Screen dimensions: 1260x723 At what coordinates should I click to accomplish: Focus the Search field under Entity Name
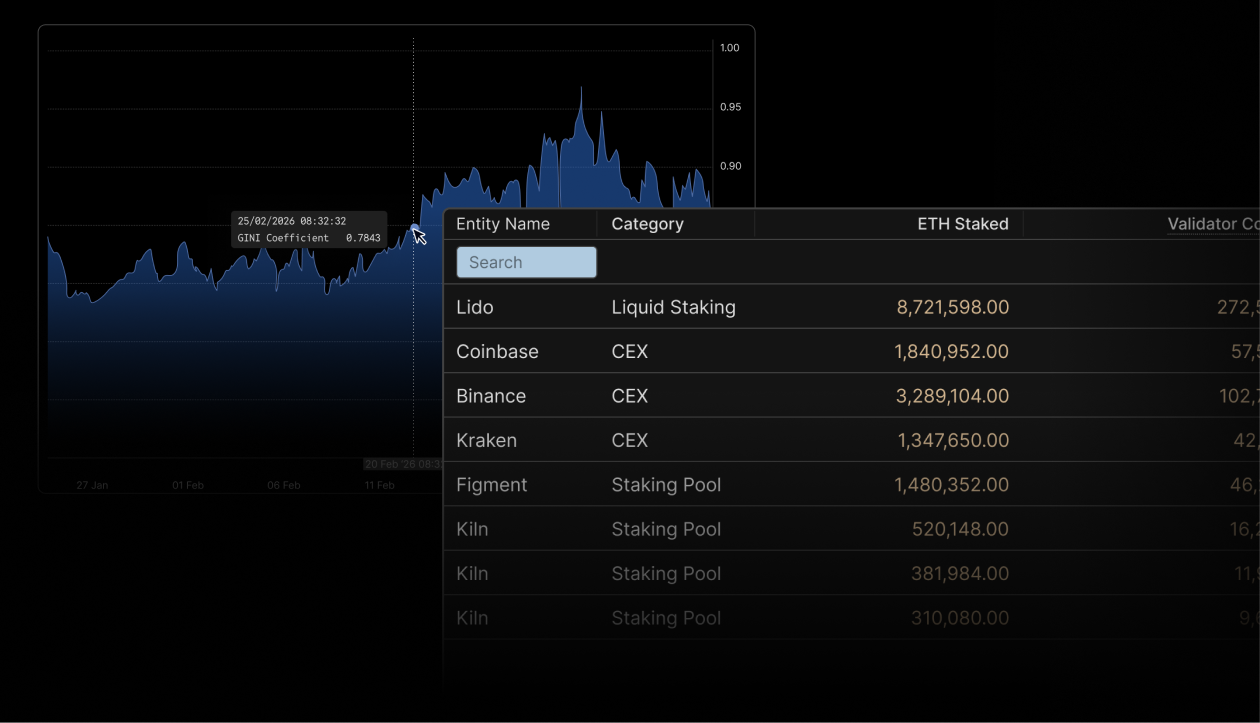527,262
